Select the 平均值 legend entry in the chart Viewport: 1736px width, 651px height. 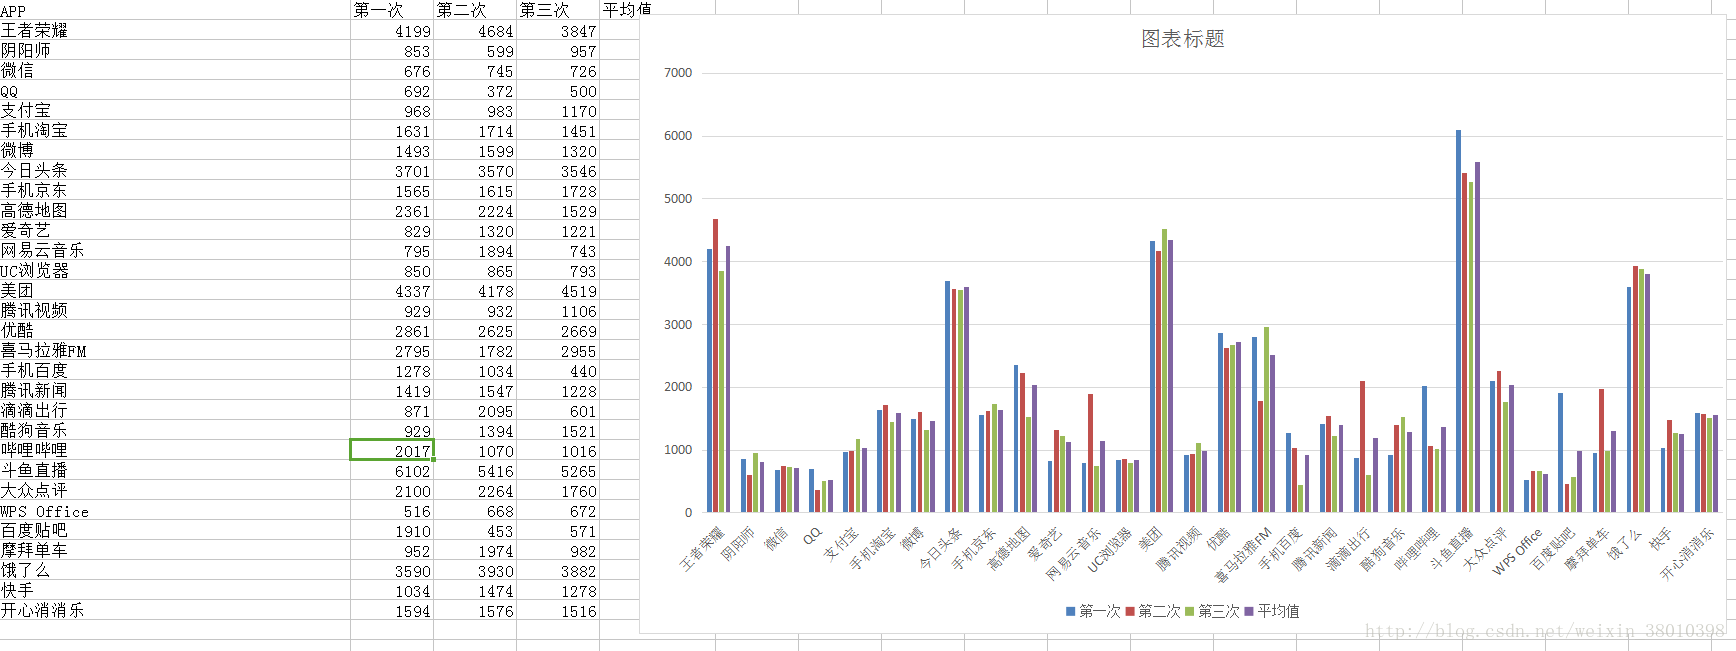pos(1272,611)
